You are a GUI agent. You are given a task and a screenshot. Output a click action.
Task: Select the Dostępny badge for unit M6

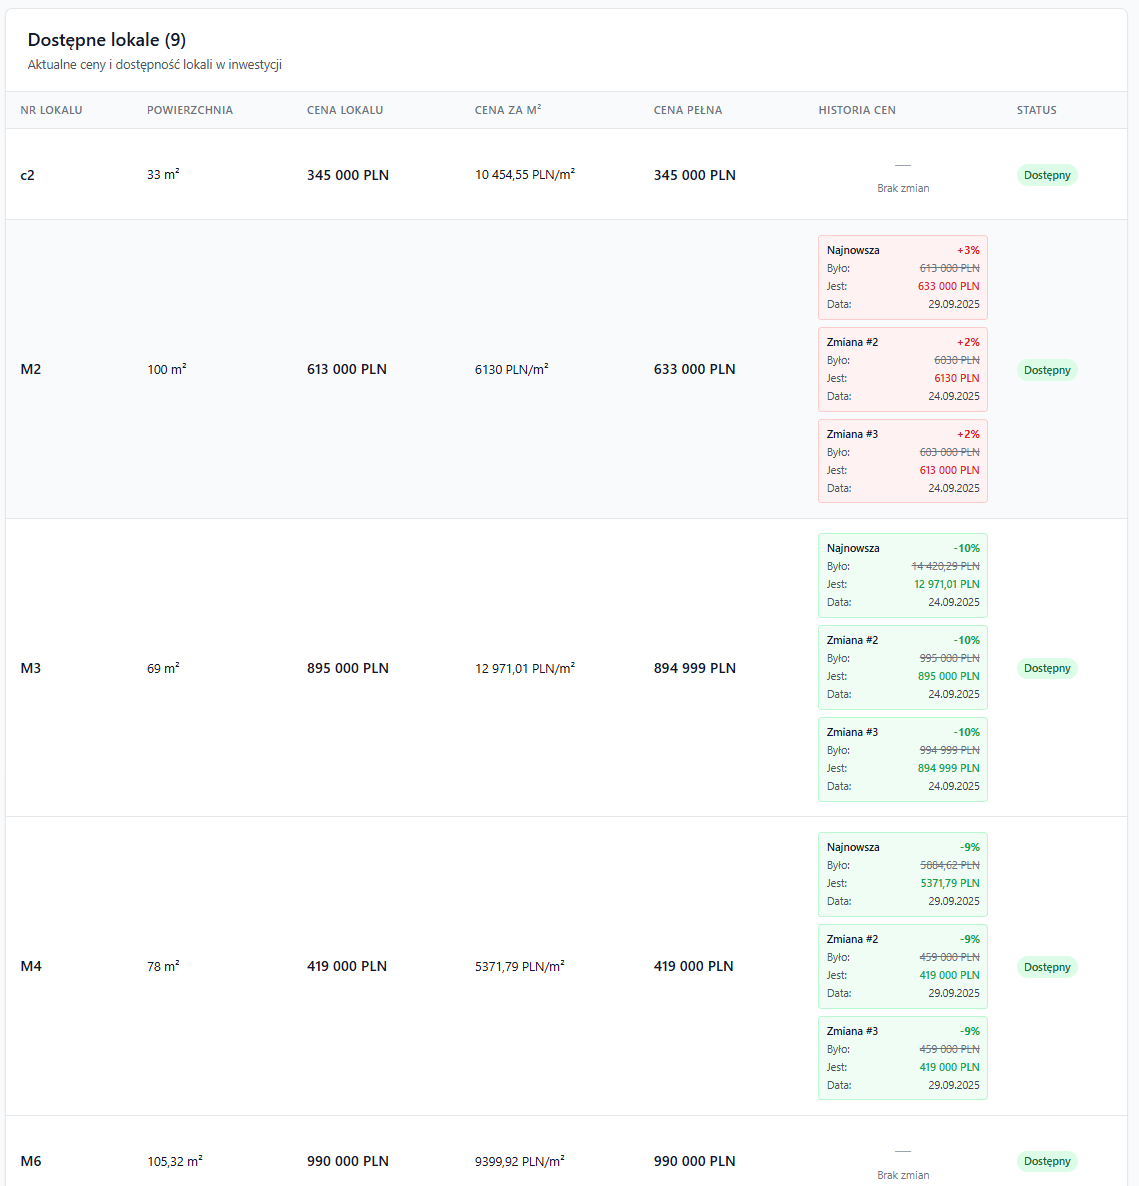pyautogui.click(x=1047, y=1161)
